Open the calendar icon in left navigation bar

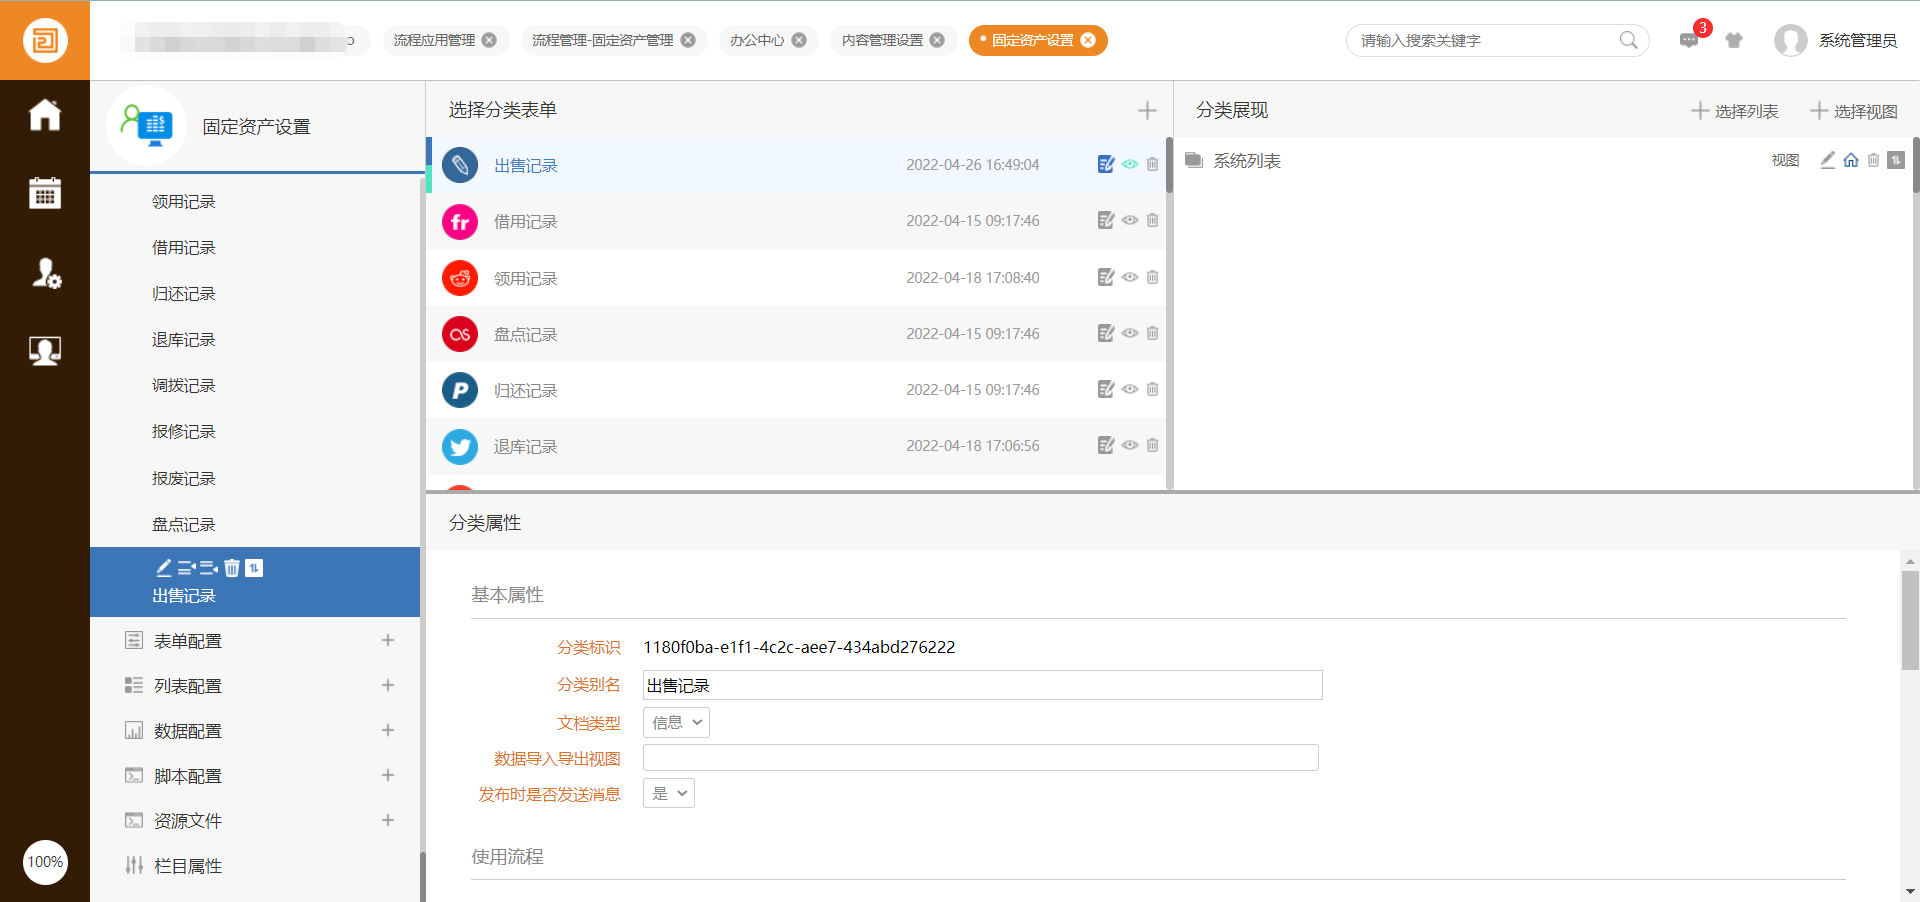pyautogui.click(x=45, y=193)
